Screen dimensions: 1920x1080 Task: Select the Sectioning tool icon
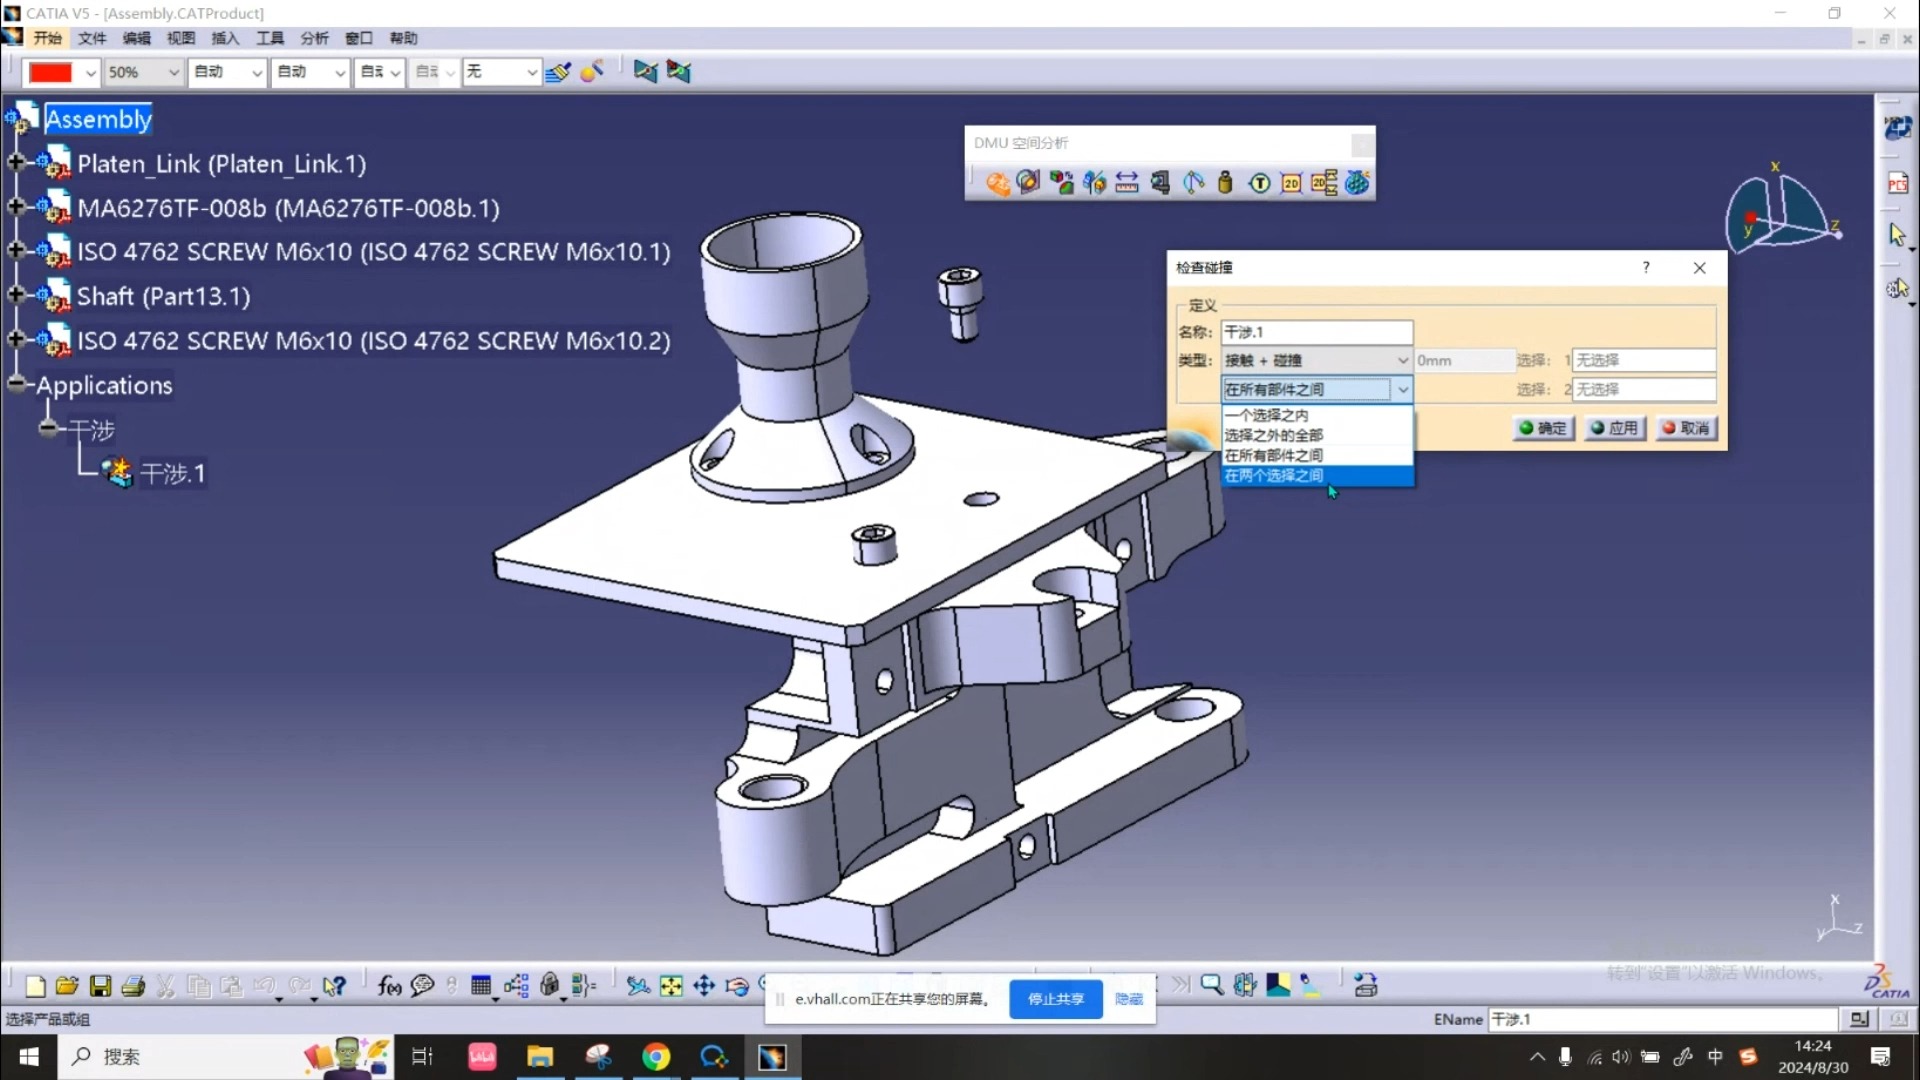(x=1028, y=183)
